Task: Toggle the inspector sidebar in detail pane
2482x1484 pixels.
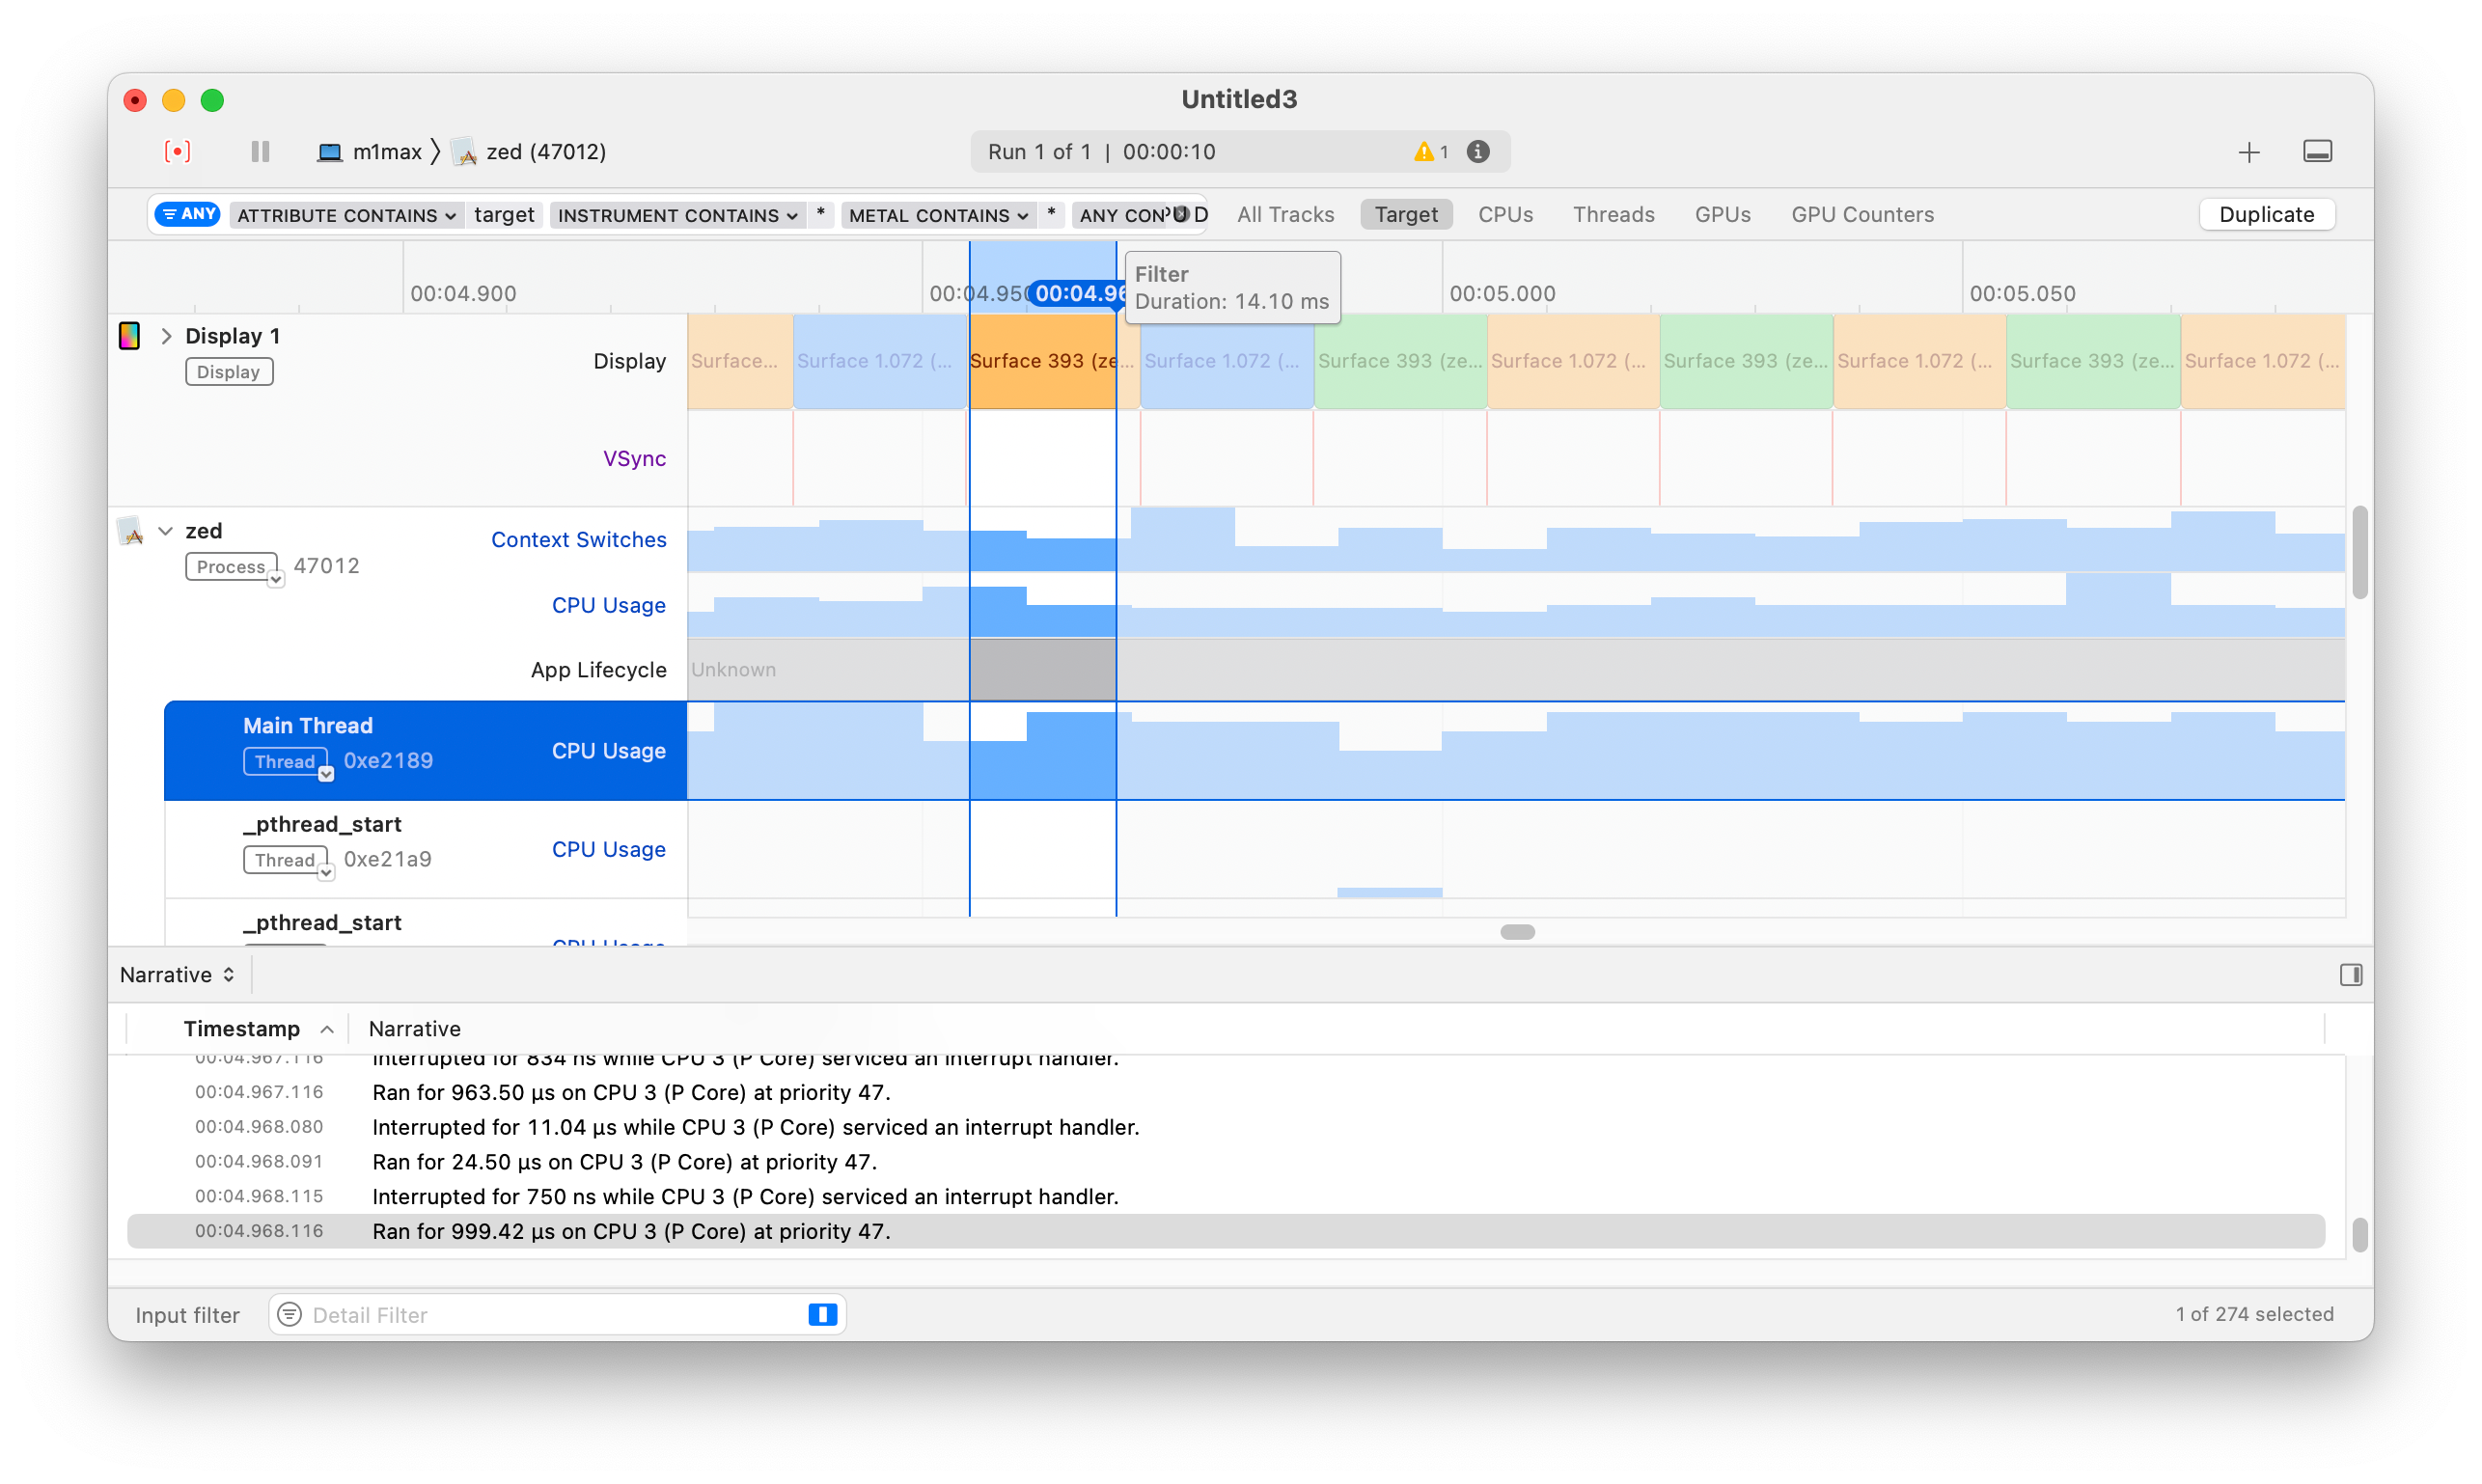Action: [x=2350, y=975]
